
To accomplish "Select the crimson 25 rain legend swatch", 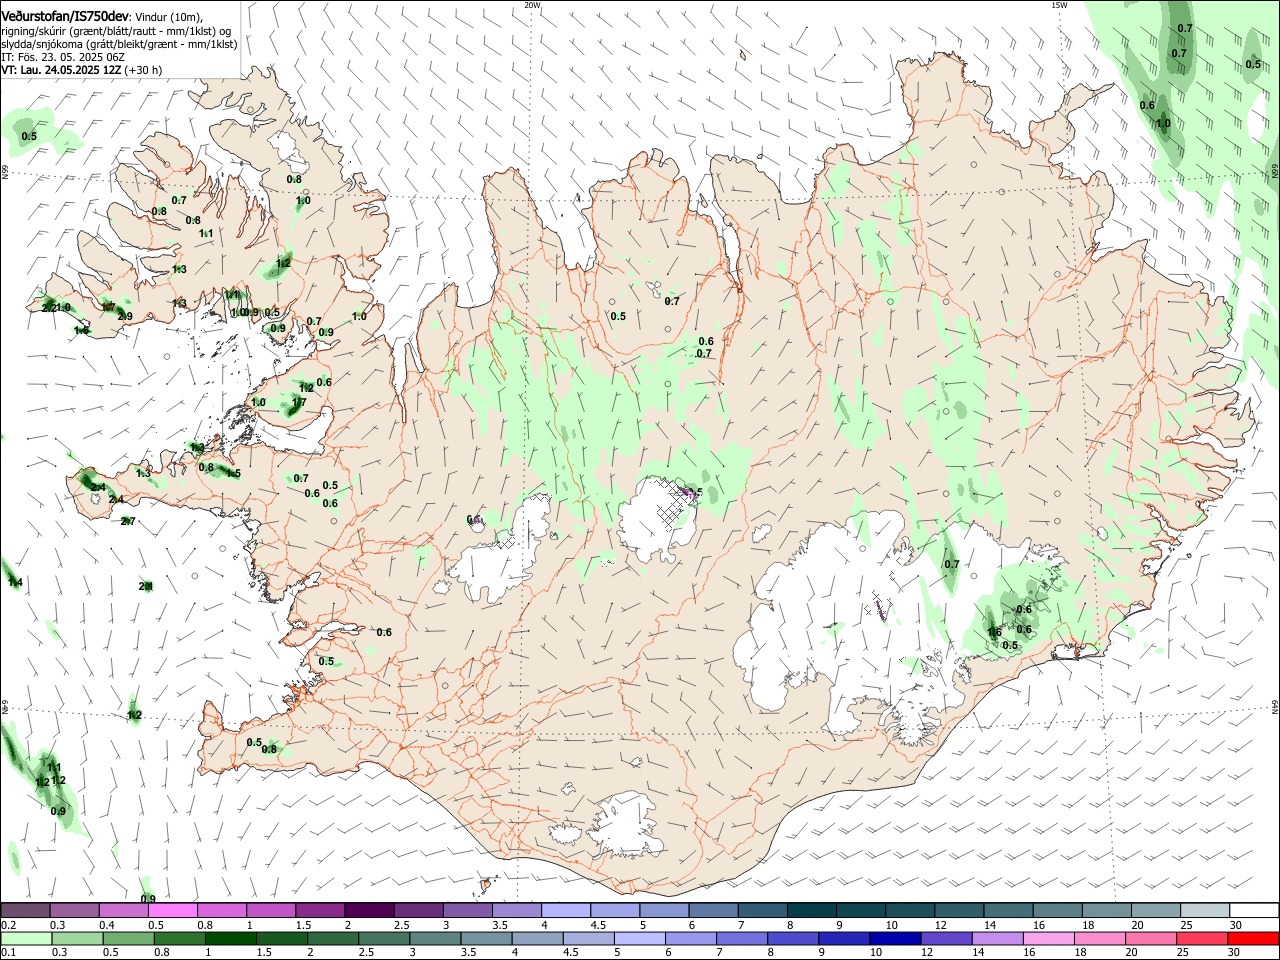I will click(x=1202, y=939).
